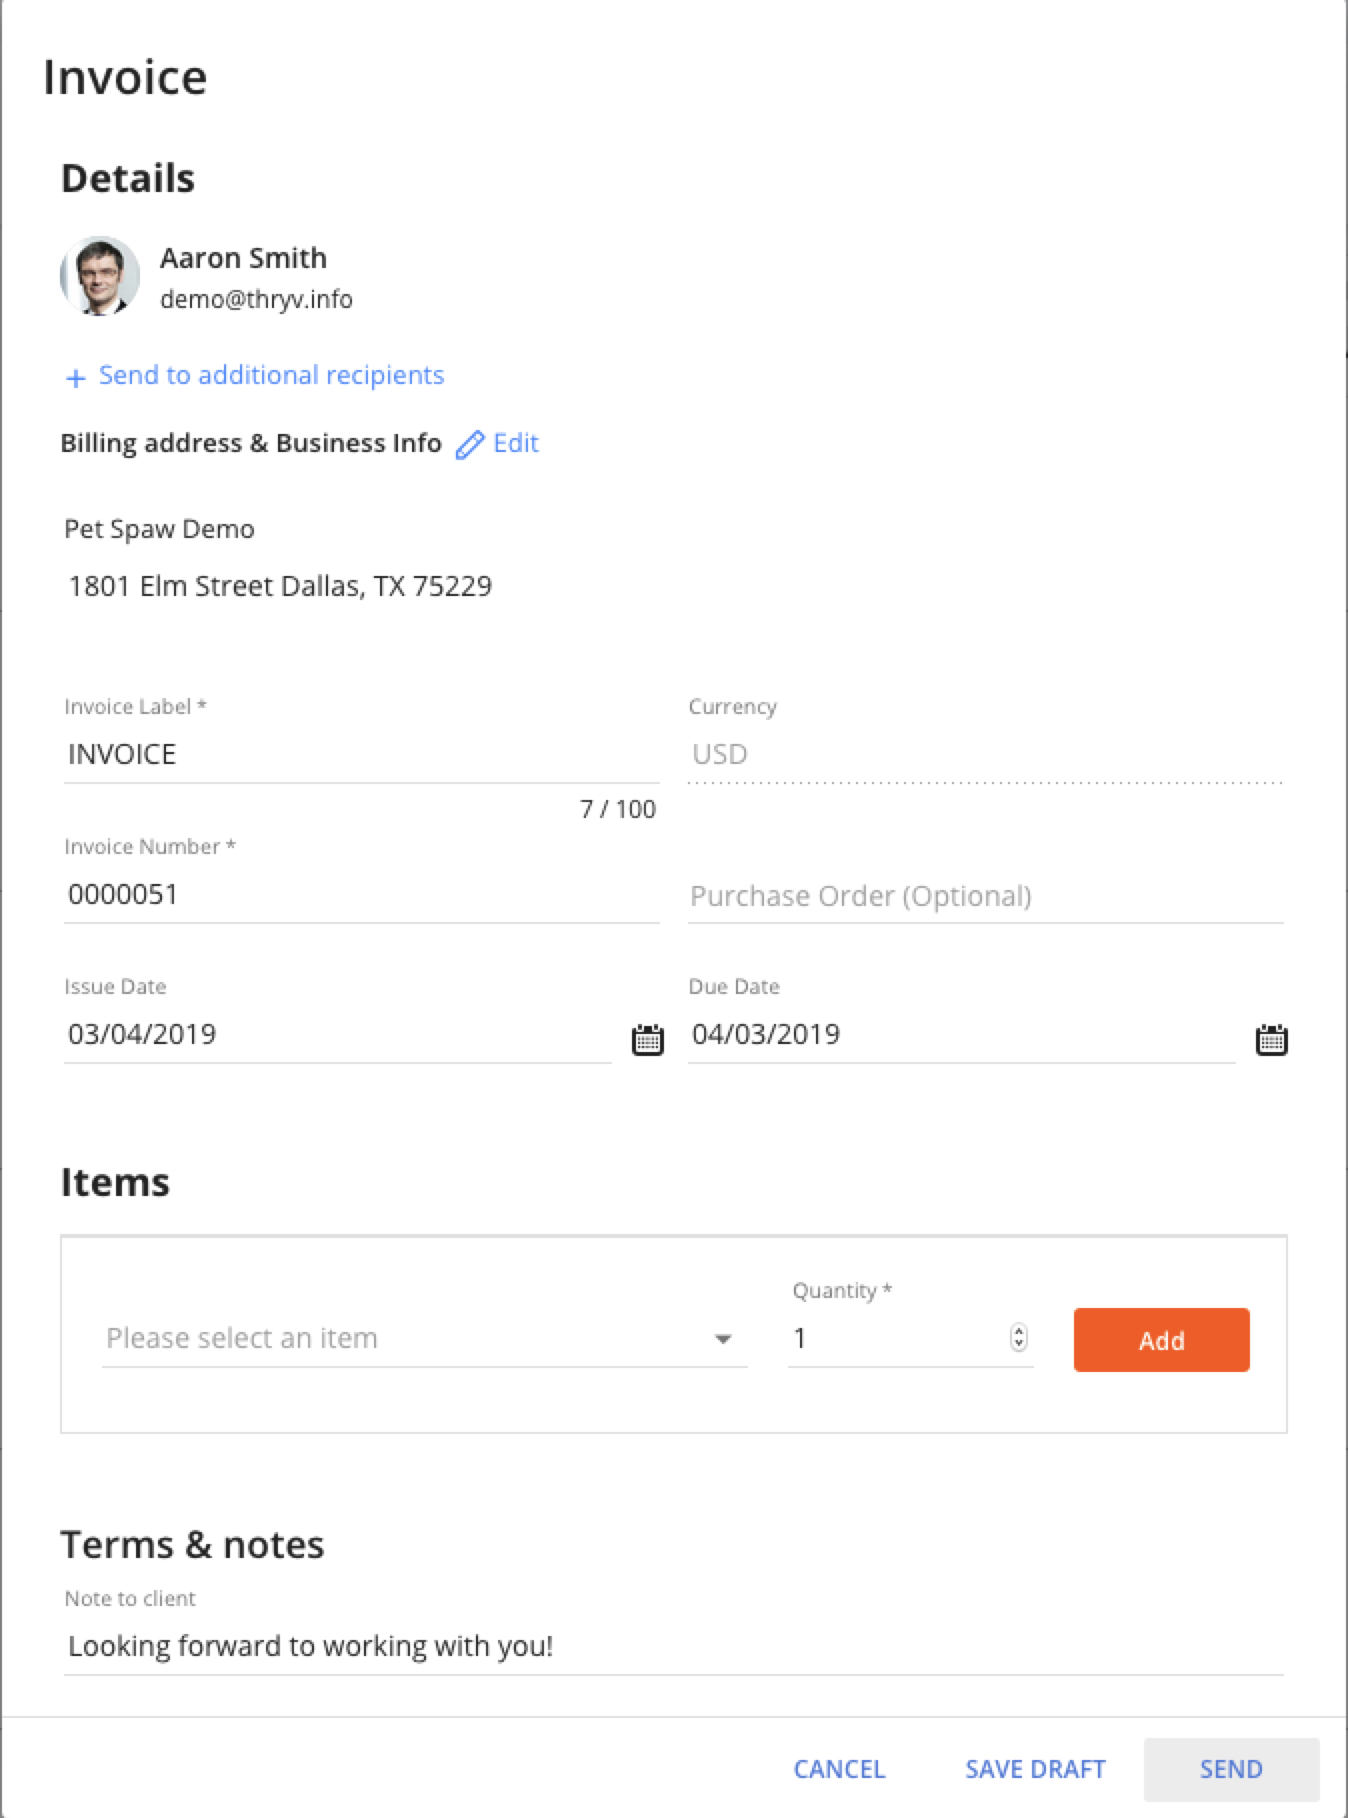Open the 'Please select an item' combo box
This screenshot has width=1348, height=1818.
click(x=425, y=1339)
